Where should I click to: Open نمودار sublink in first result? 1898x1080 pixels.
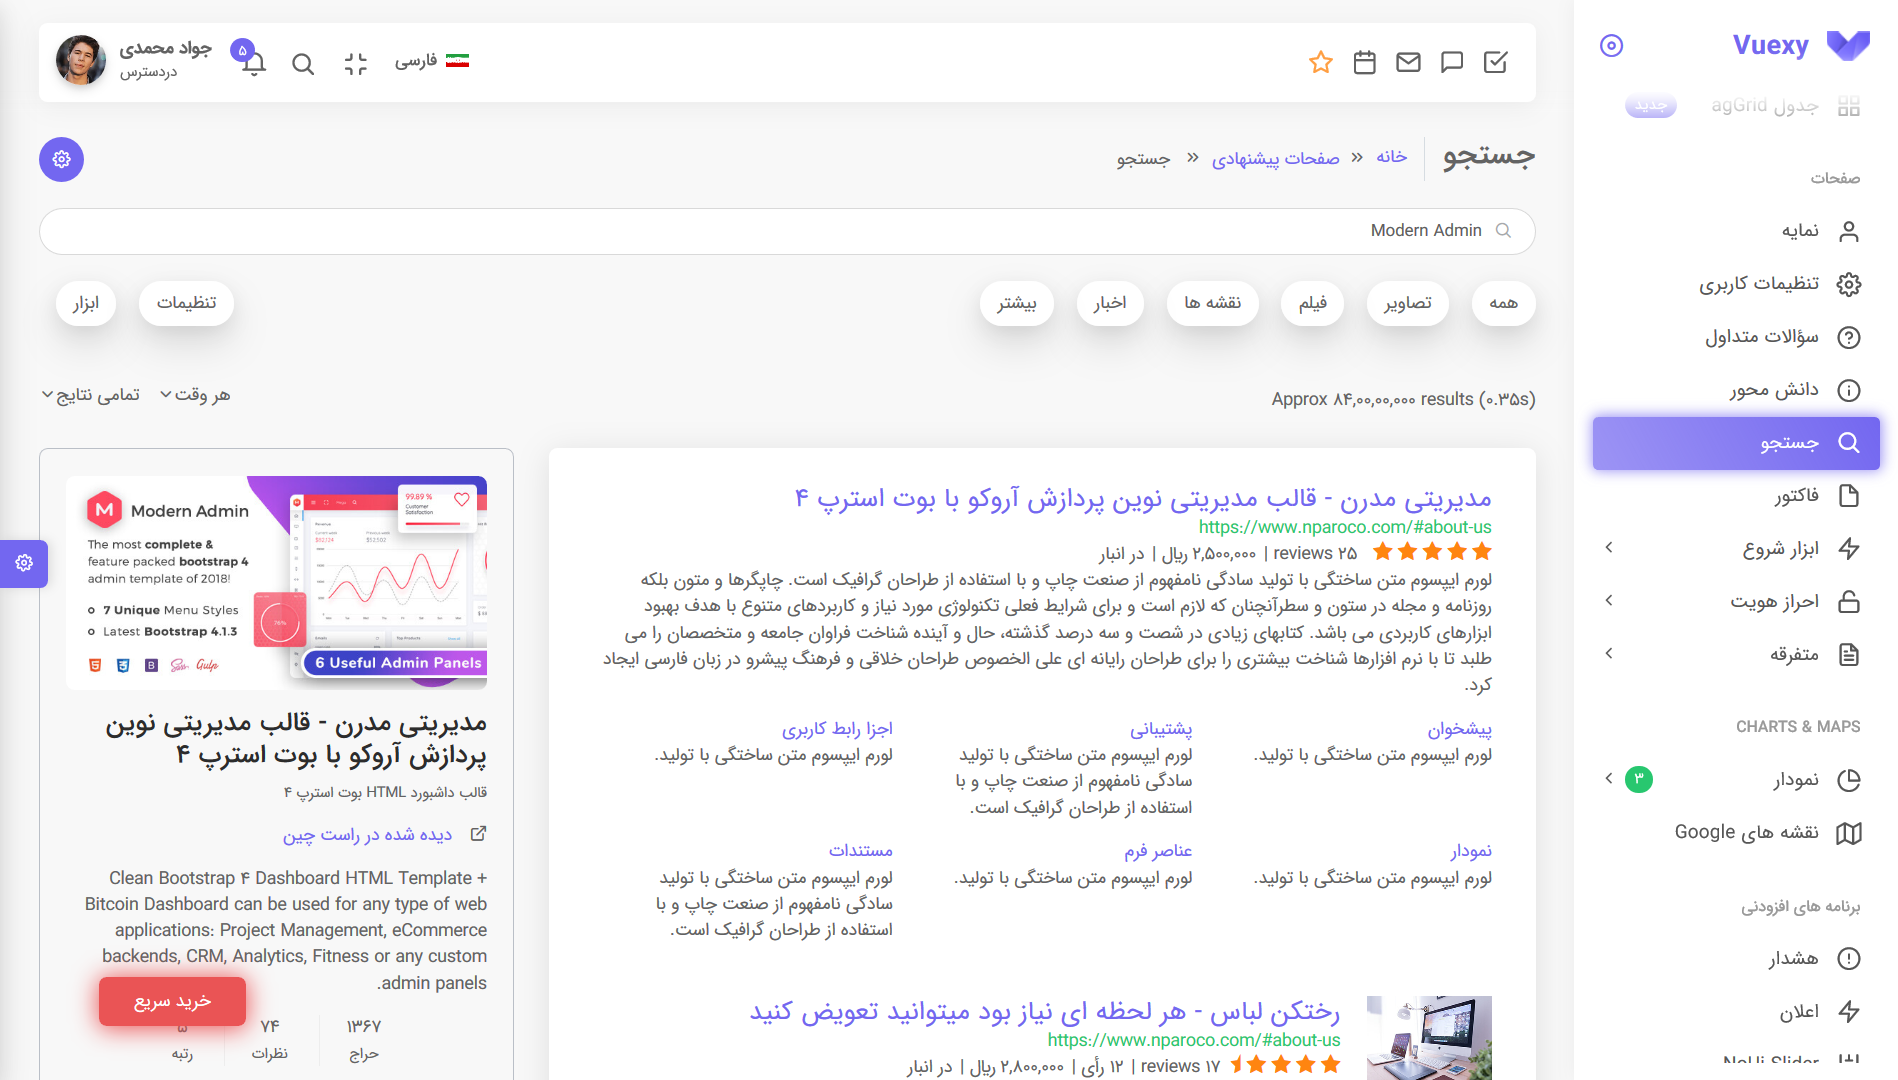[x=1471, y=851]
